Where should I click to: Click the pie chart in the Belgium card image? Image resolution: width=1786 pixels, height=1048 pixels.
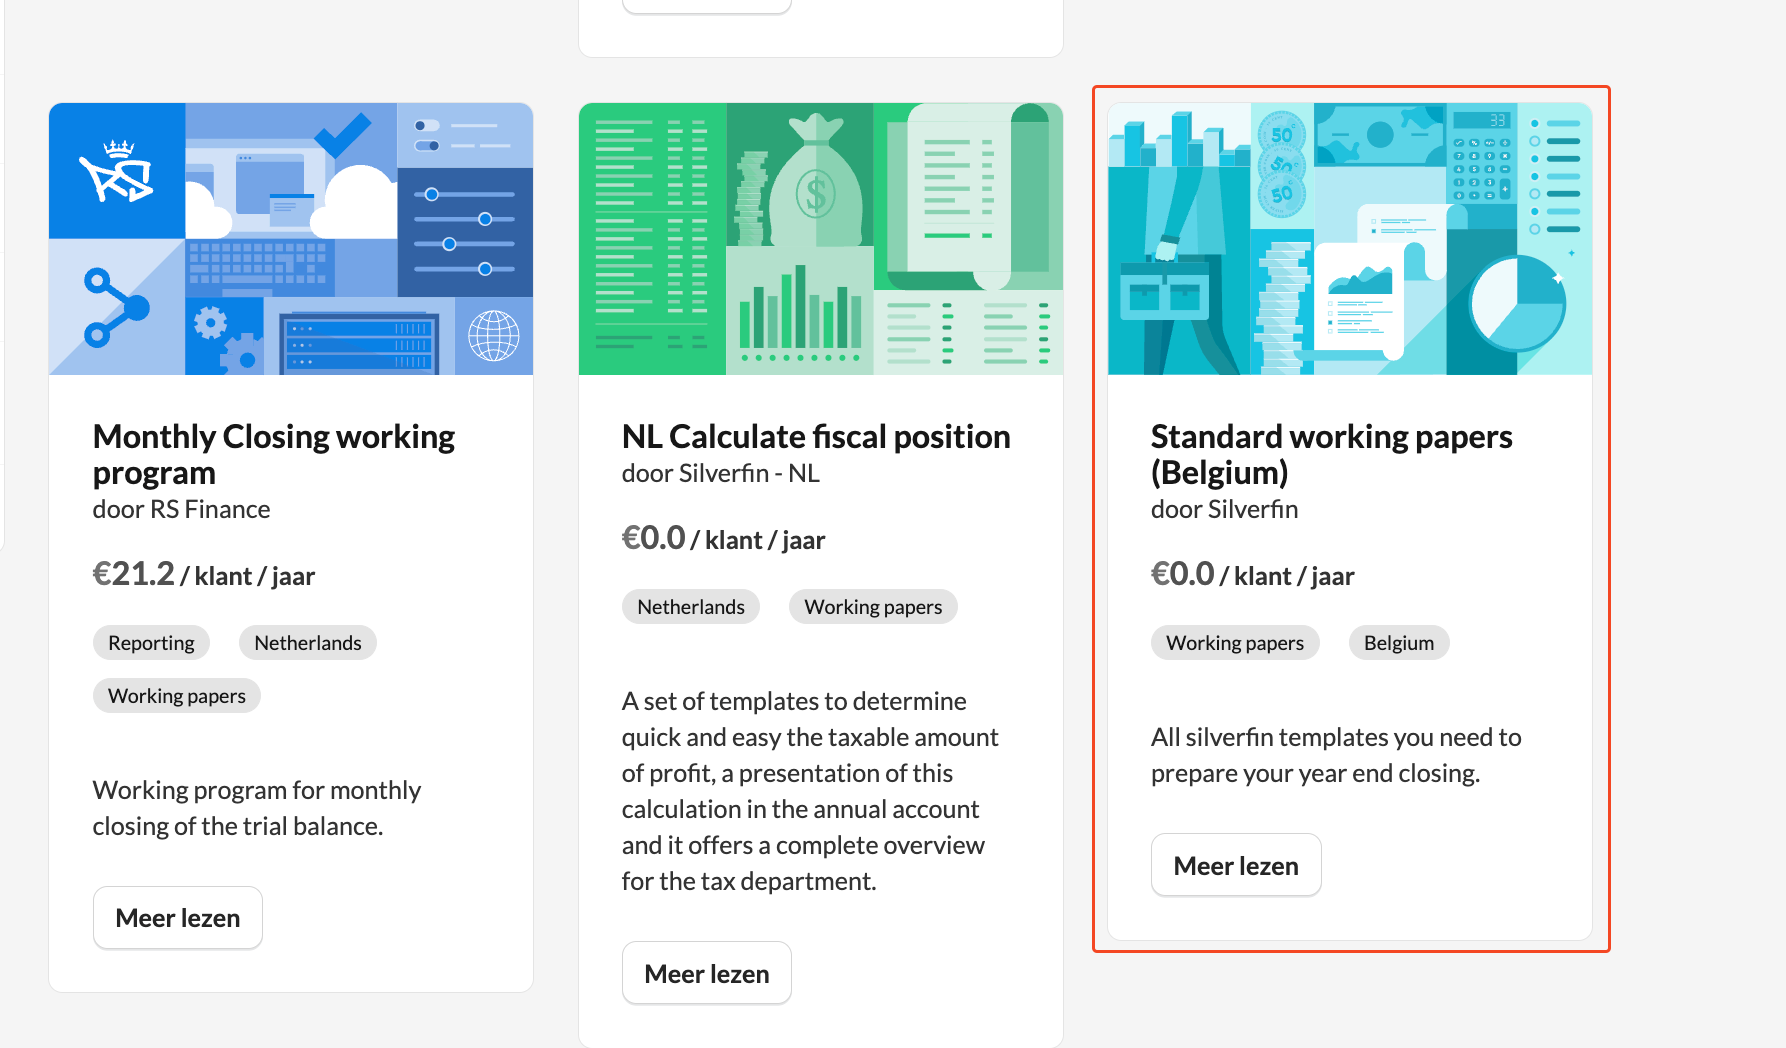[x=1516, y=302]
